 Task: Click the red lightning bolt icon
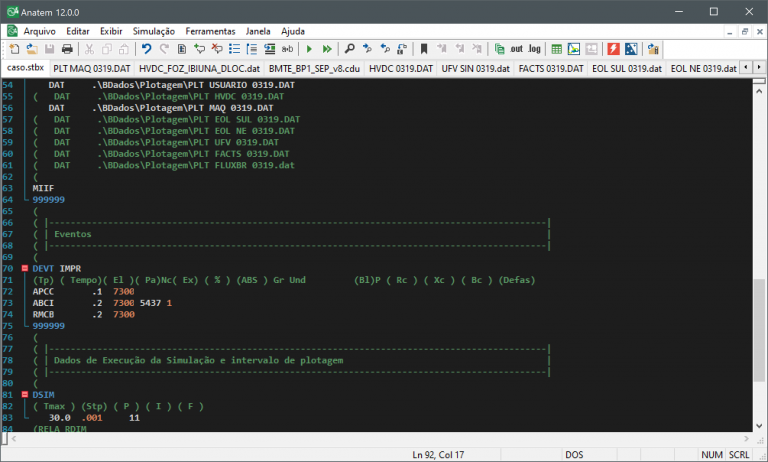click(613, 48)
